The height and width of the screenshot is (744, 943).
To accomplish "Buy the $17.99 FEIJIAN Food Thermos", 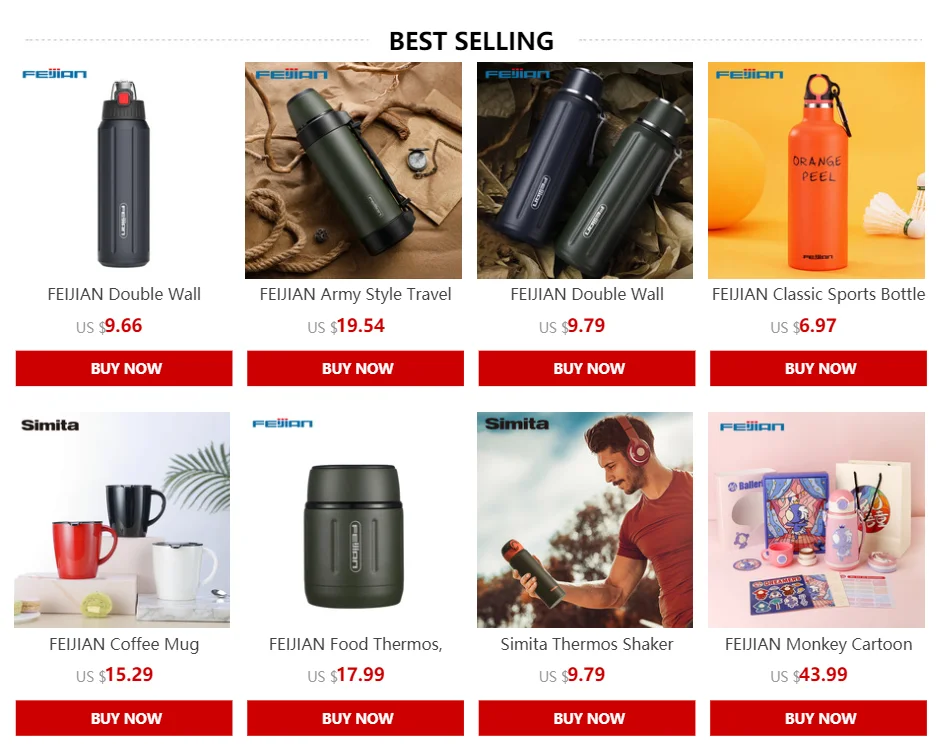I will point(355,718).
